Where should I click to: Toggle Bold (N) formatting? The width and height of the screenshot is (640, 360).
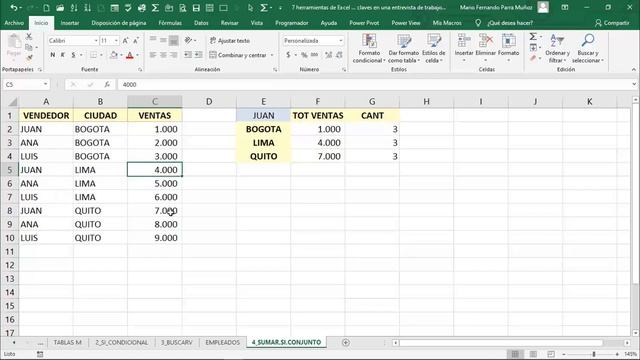tap(53, 55)
